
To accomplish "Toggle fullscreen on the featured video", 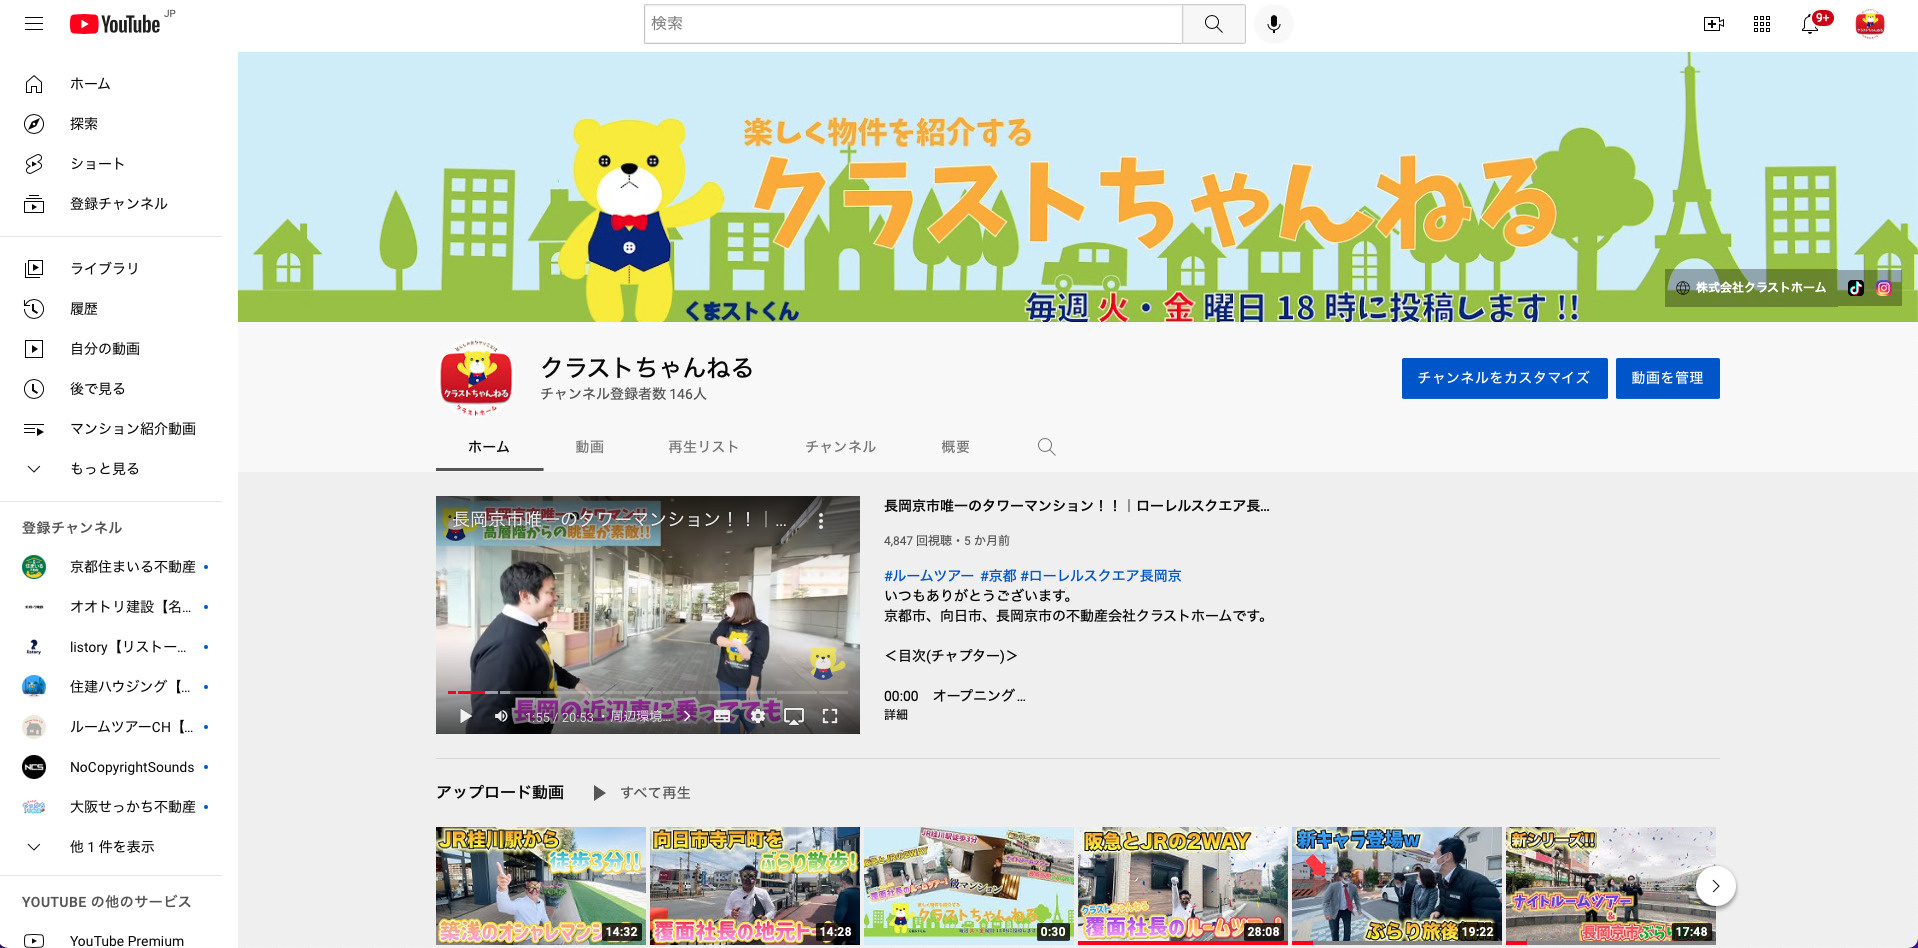I will pos(829,716).
